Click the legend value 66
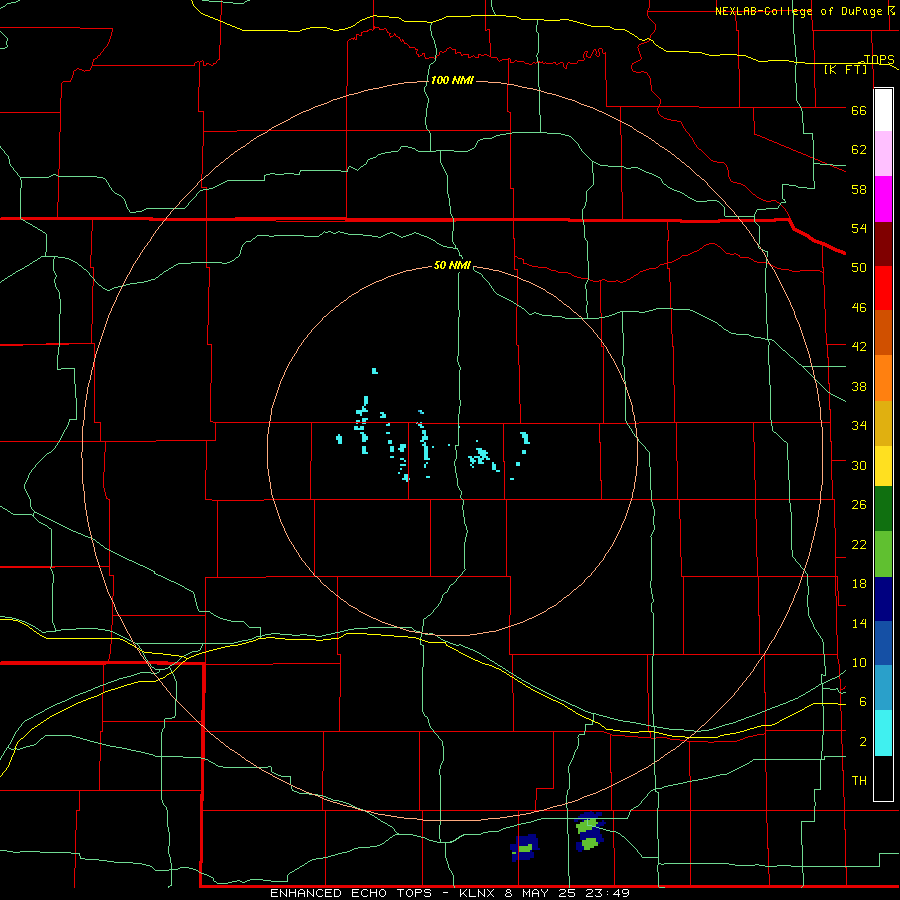This screenshot has width=900, height=900. click(x=859, y=111)
